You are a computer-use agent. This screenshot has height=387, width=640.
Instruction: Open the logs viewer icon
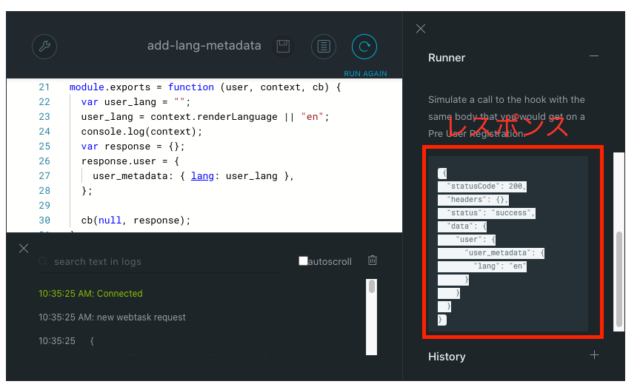coord(324,47)
